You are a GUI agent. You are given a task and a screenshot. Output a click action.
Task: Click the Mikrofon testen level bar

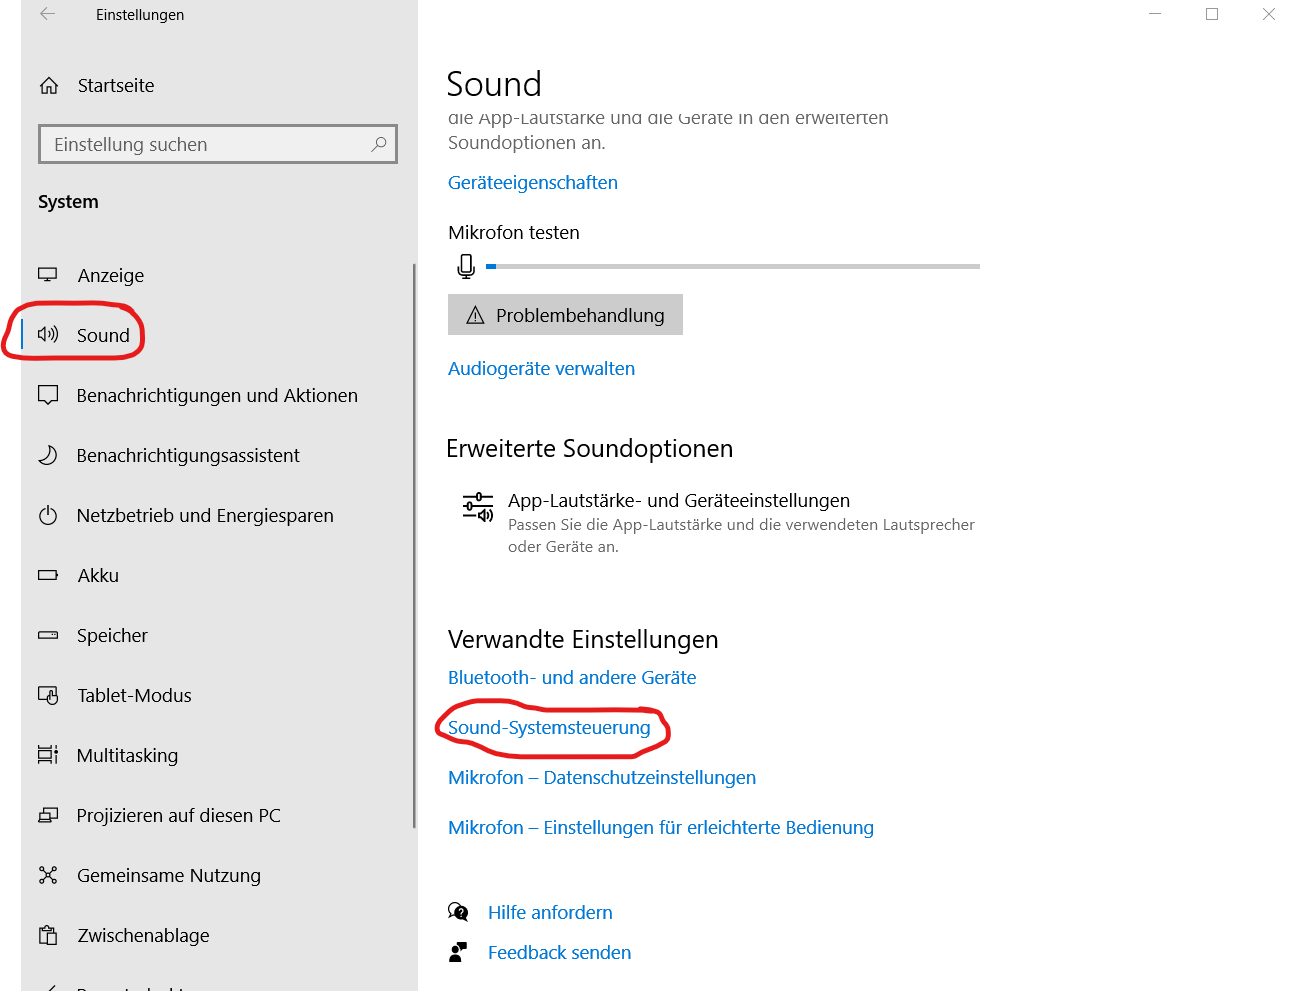732,267
